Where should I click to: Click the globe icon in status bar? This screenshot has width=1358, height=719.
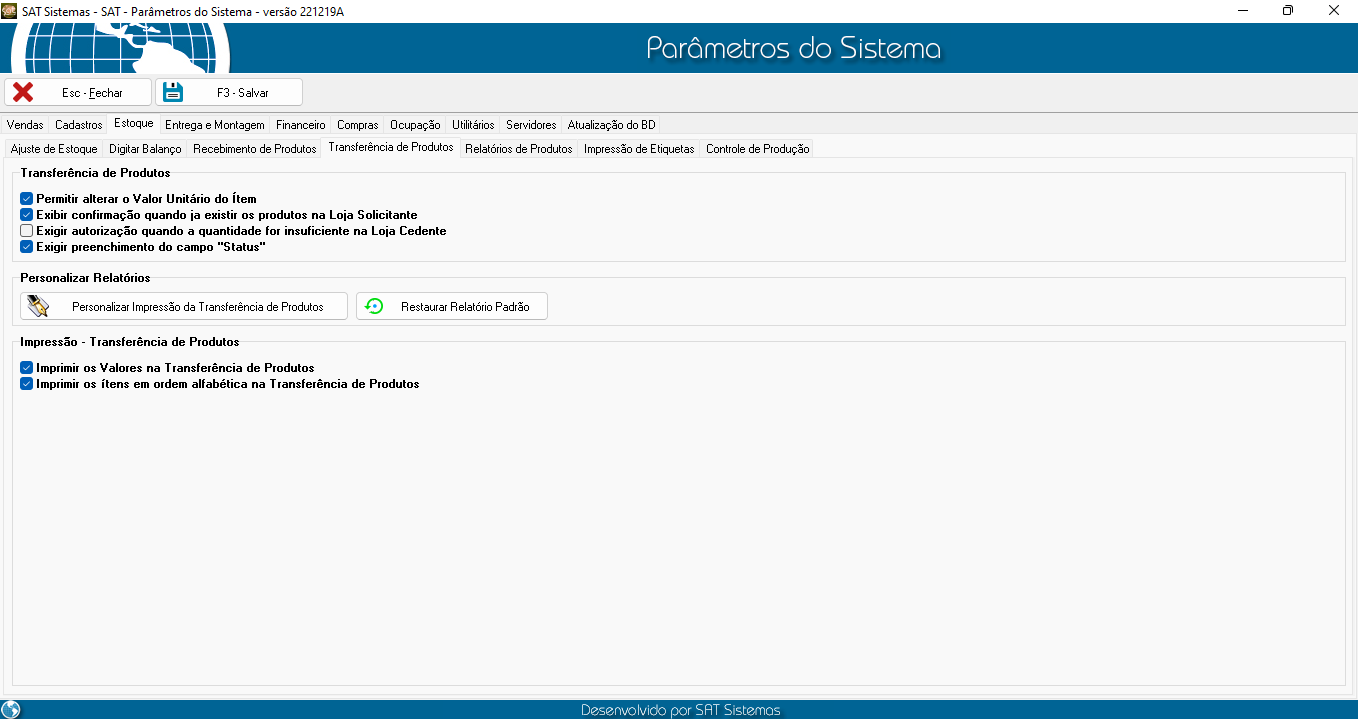pos(11,709)
